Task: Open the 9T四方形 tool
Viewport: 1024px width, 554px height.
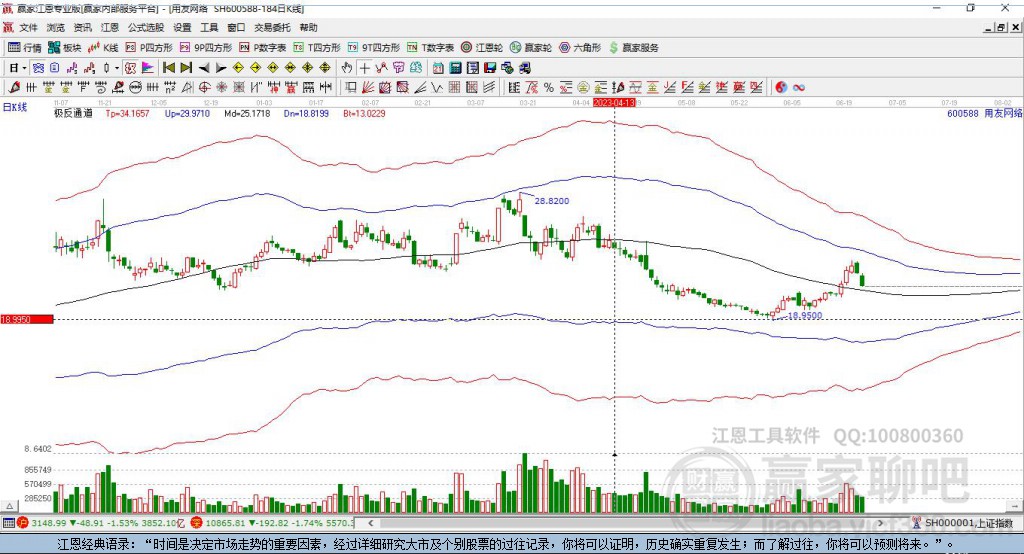Action: (374, 48)
